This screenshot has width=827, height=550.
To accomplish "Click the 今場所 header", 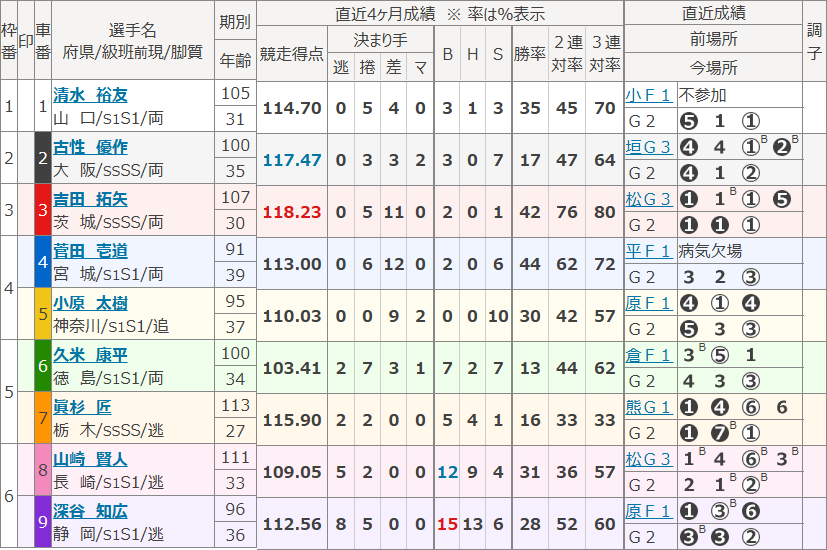I will 713,67.
